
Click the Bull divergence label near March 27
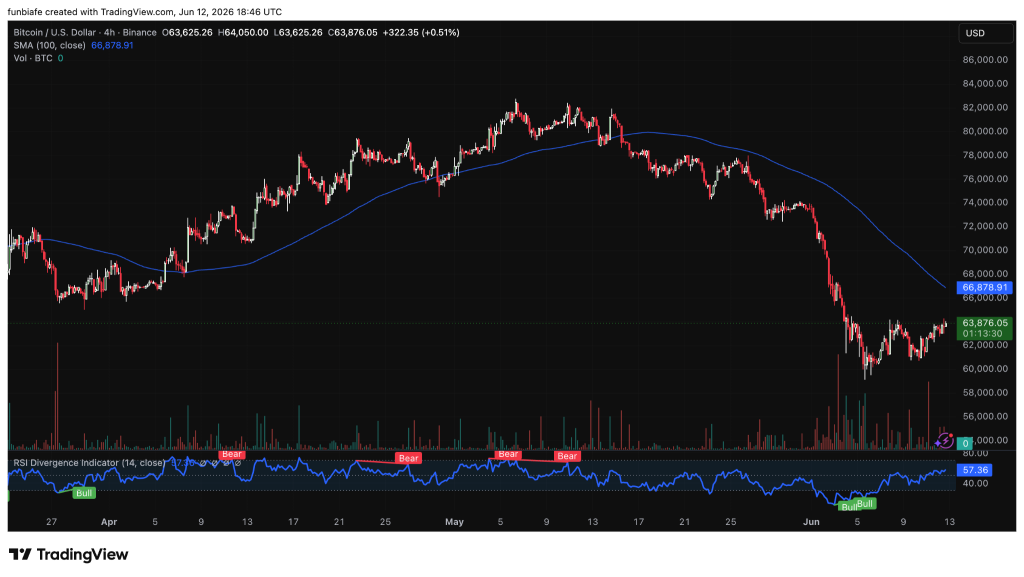coord(84,493)
